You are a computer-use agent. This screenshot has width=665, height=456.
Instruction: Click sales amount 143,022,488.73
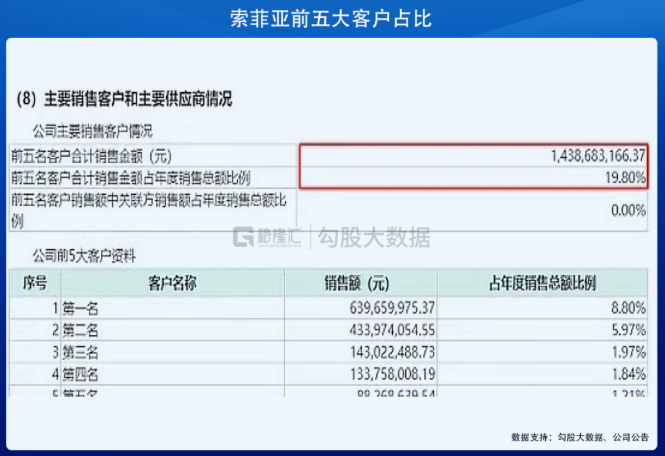[x=392, y=352]
